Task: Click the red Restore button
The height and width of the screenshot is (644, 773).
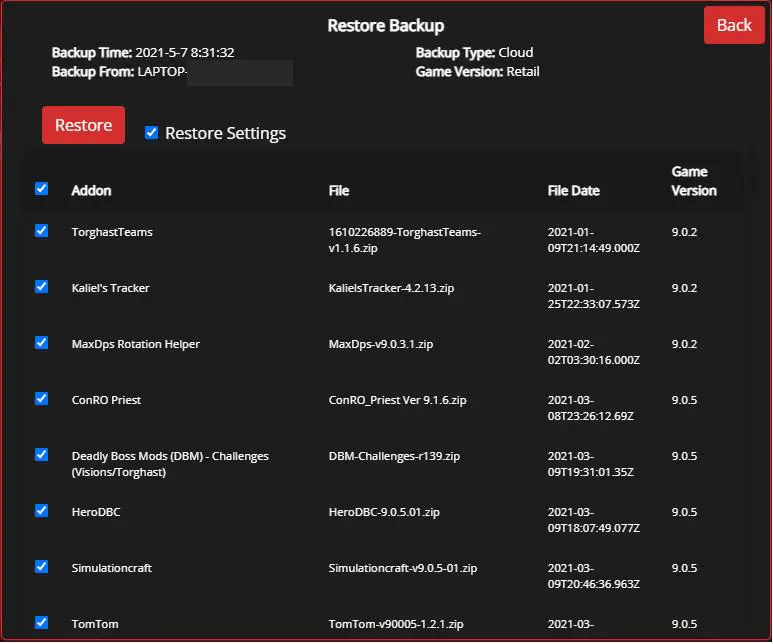Action: click(x=83, y=125)
